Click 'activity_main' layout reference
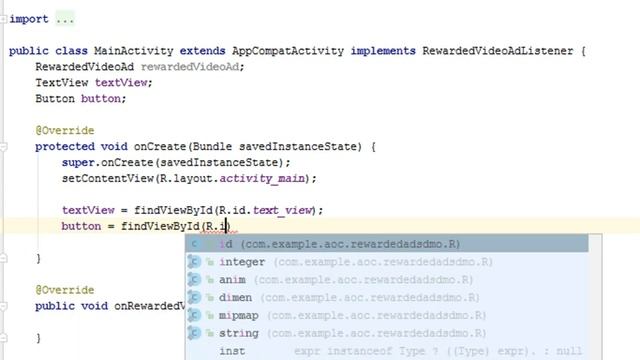The height and width of the screenshot is (360, 640). 262,178
